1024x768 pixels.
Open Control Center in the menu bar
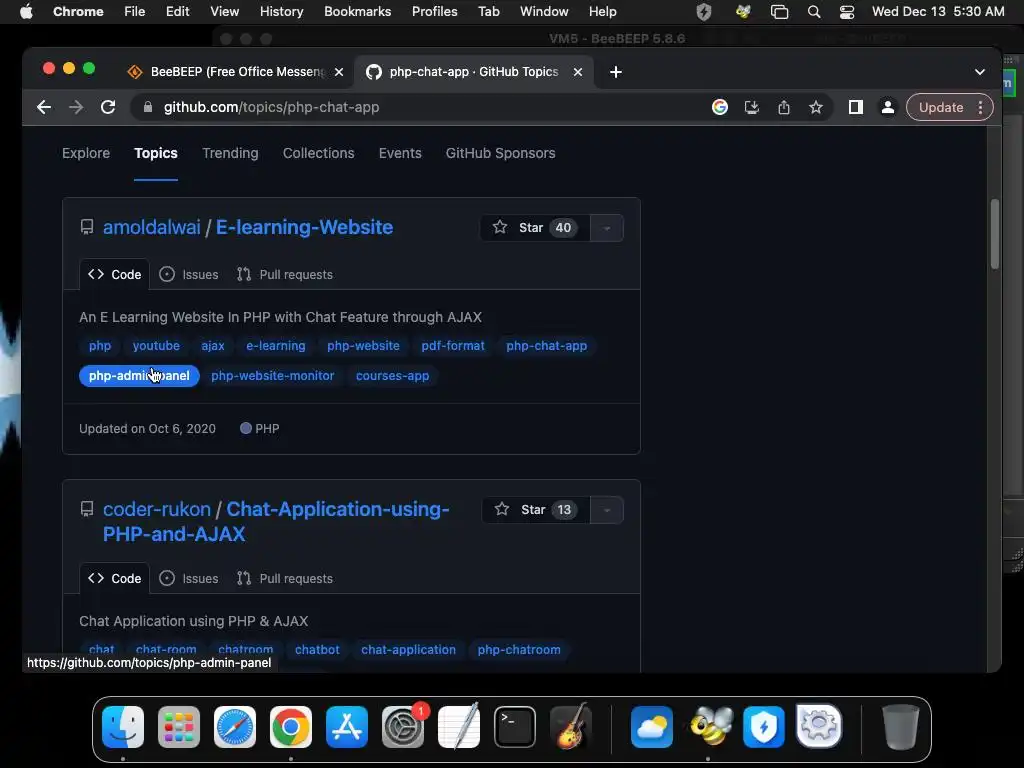pyautogui.click(x=847, y=12)
